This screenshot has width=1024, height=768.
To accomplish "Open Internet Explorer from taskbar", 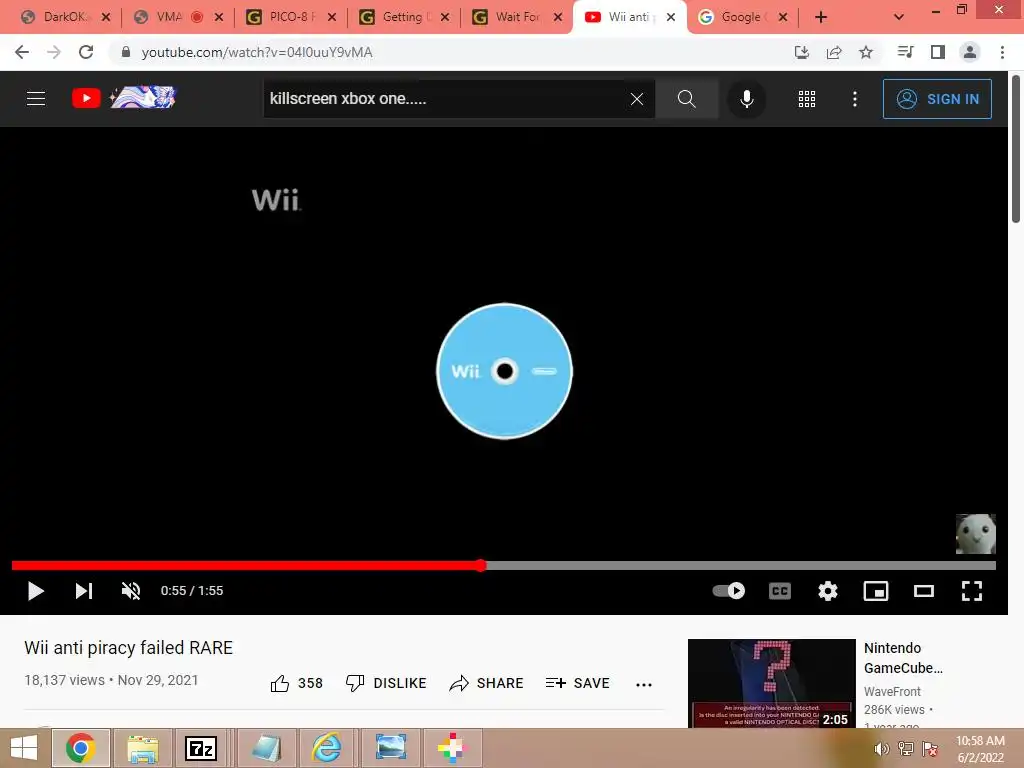I will point(327,748).
